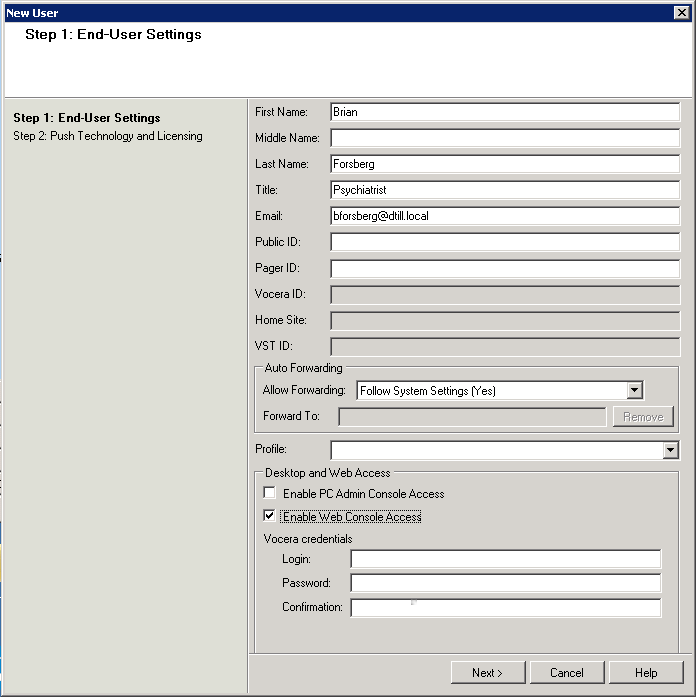Click the Vocera credentials Password field
Image resolution: width=696 pixels, height=697 pixels.
tap(506, 583)
